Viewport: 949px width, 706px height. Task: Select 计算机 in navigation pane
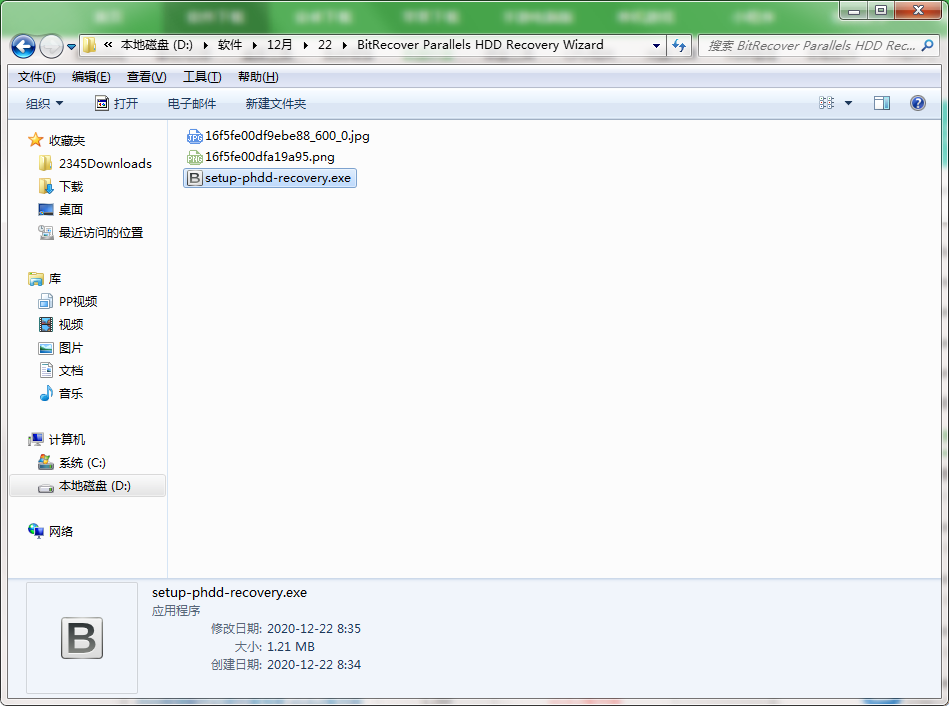67,440
